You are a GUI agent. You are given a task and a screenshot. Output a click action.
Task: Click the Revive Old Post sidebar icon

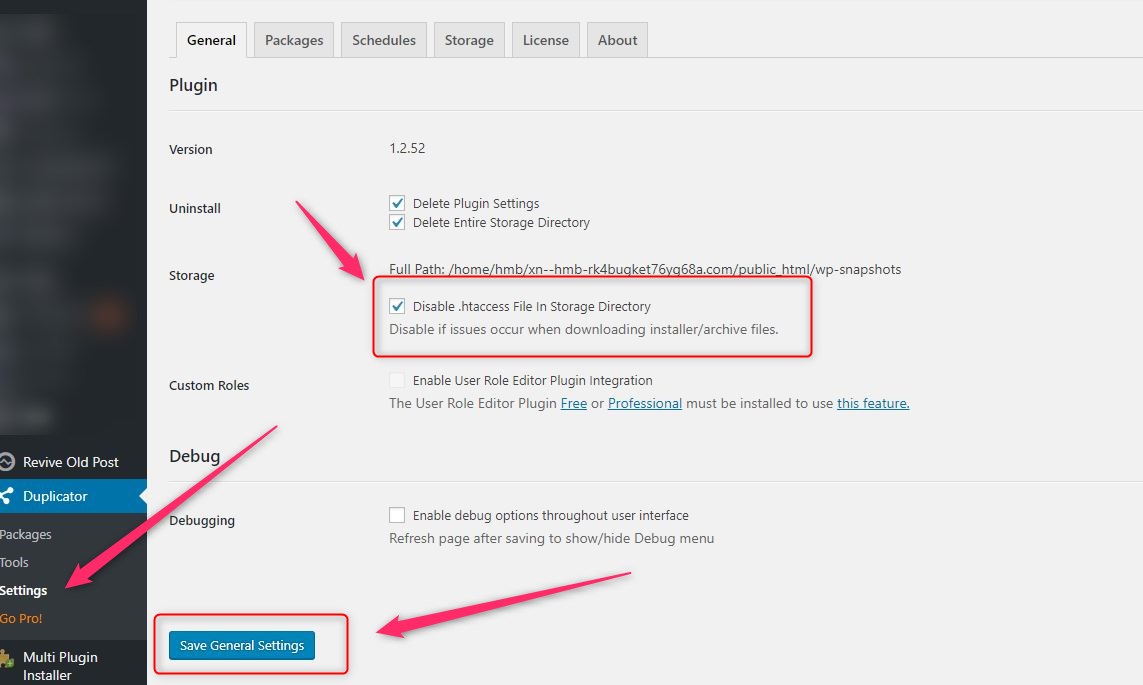click(x=7, y=462)
